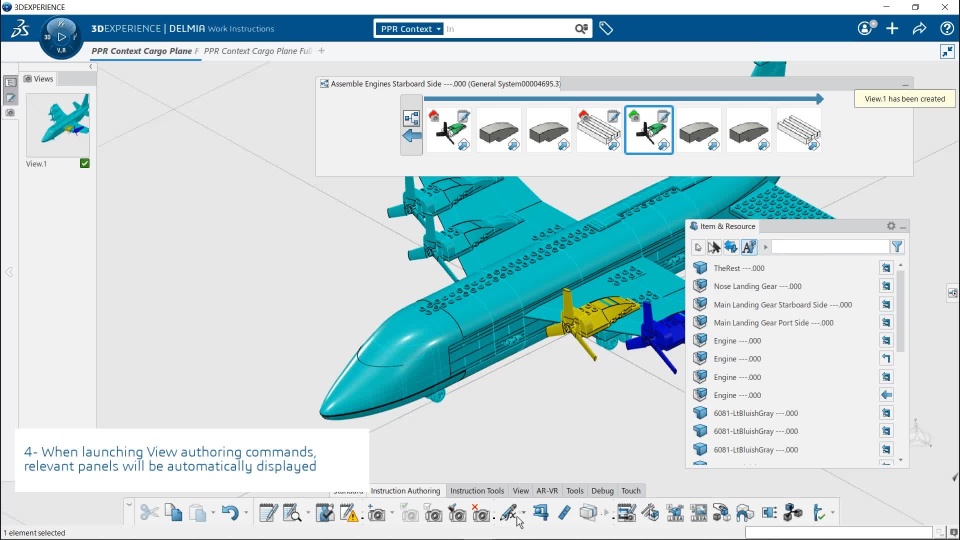Viewport: 960px width, 540px height.
Task: Open PPR Context Cargo Plane Full tab
Action: click(x=258, y=51)
